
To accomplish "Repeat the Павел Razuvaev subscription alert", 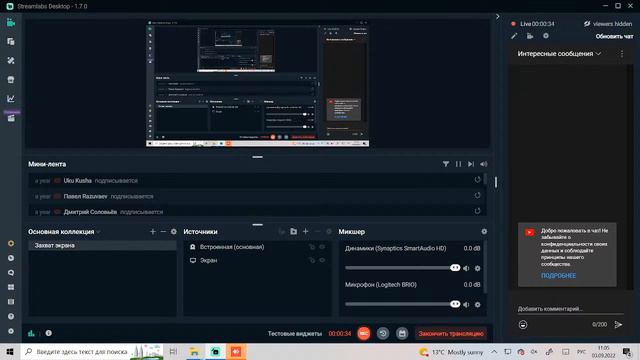I will coord(478,196).
